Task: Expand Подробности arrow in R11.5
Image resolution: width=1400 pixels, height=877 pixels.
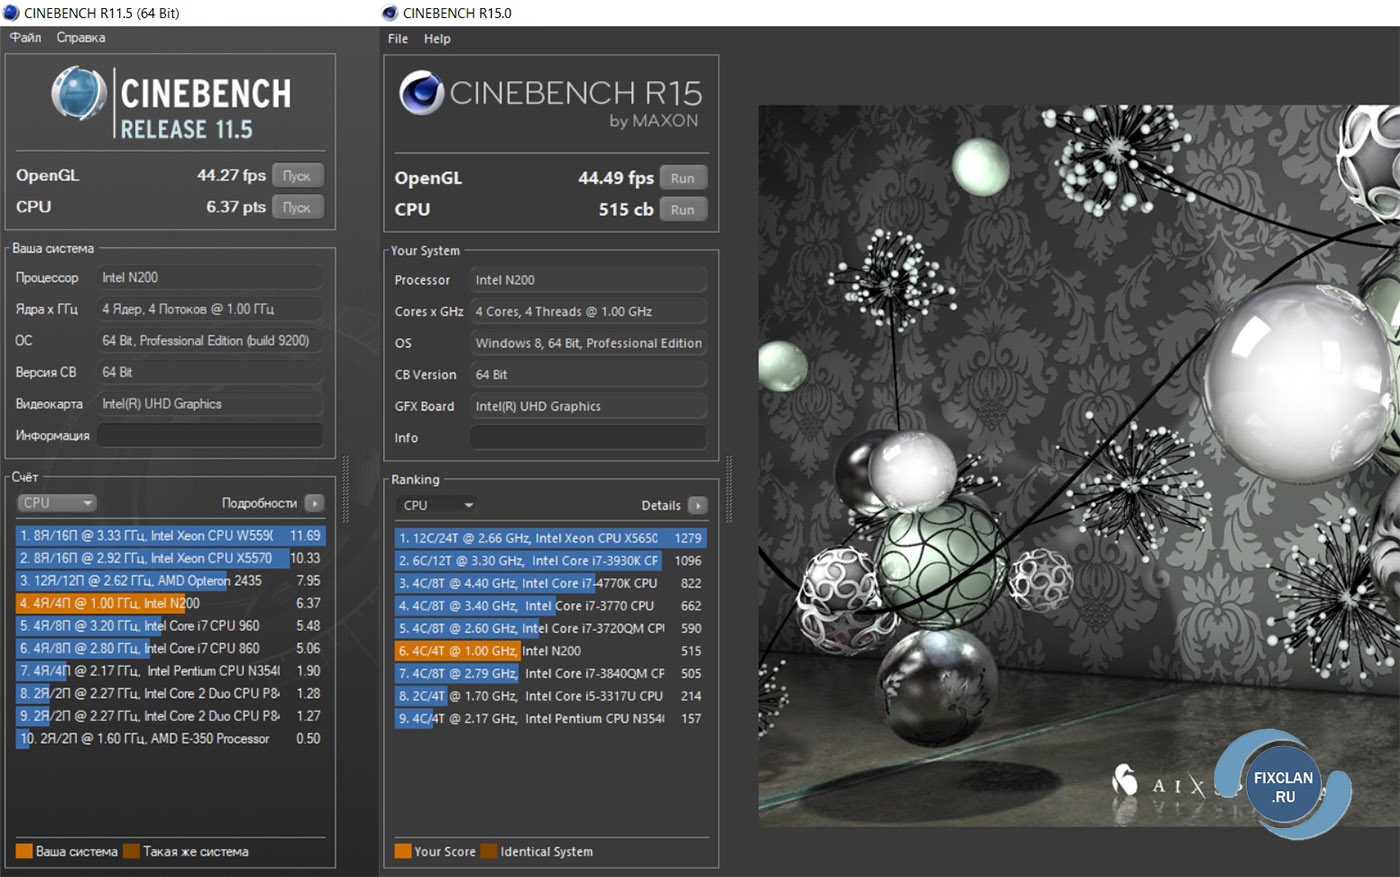Action: pyautogui.click(x=314, y=503)
